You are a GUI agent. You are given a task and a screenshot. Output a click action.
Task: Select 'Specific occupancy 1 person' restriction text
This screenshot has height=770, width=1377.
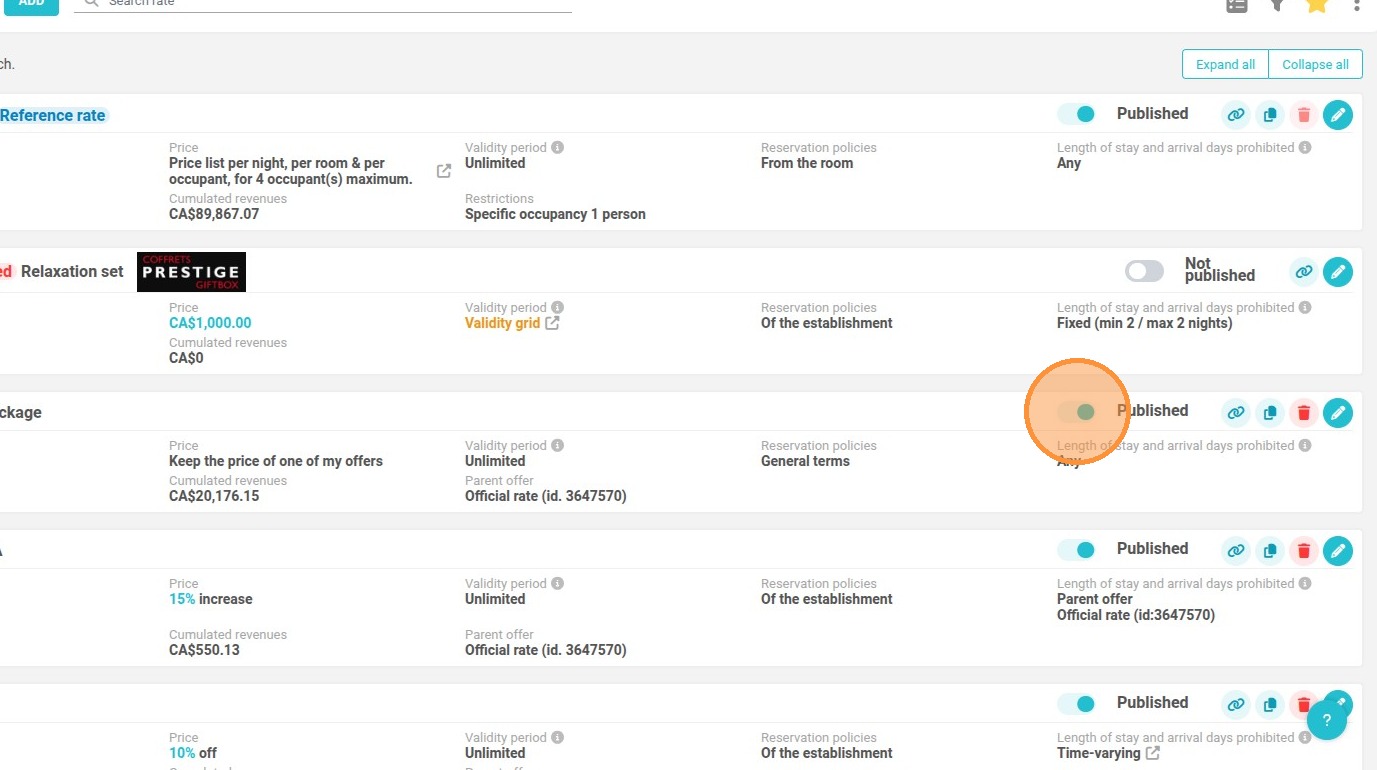[x=555, y=214]
